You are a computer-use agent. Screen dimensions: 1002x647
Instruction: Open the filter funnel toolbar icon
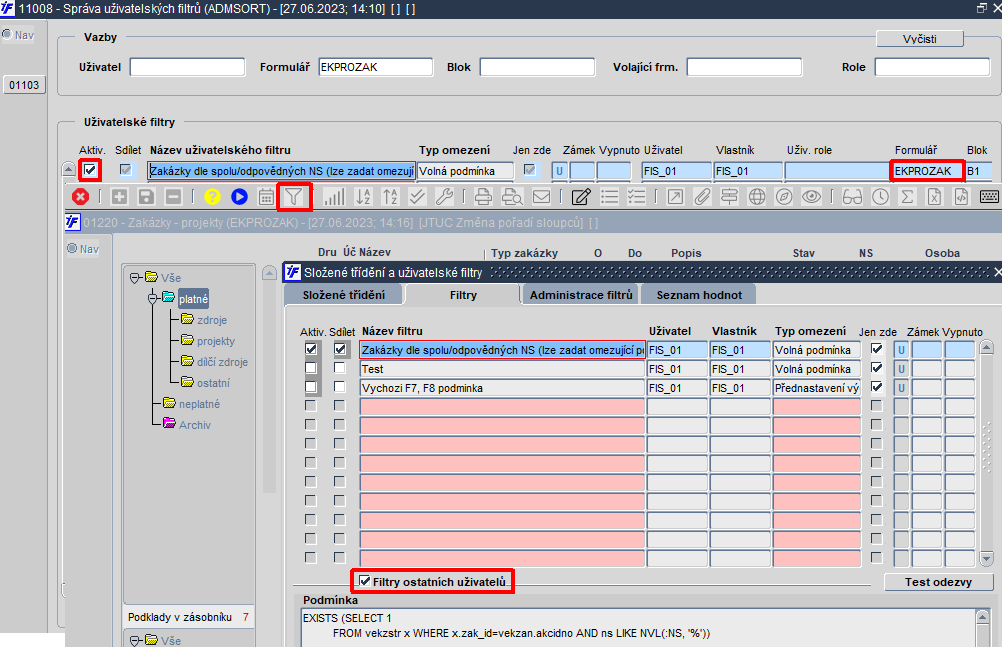(x=293, y=197)
